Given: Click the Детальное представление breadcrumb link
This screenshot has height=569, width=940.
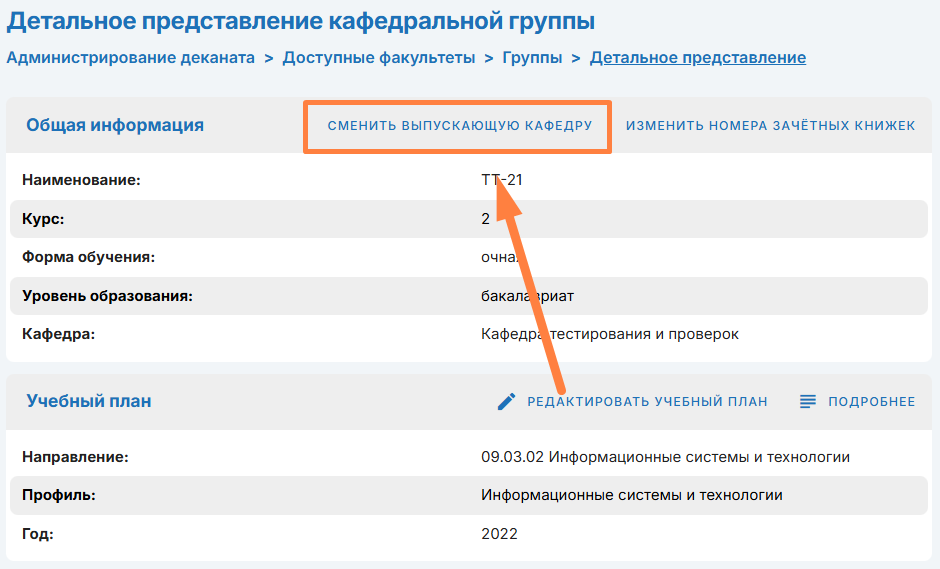Looking at the screenshot, I should coord(697,57).
